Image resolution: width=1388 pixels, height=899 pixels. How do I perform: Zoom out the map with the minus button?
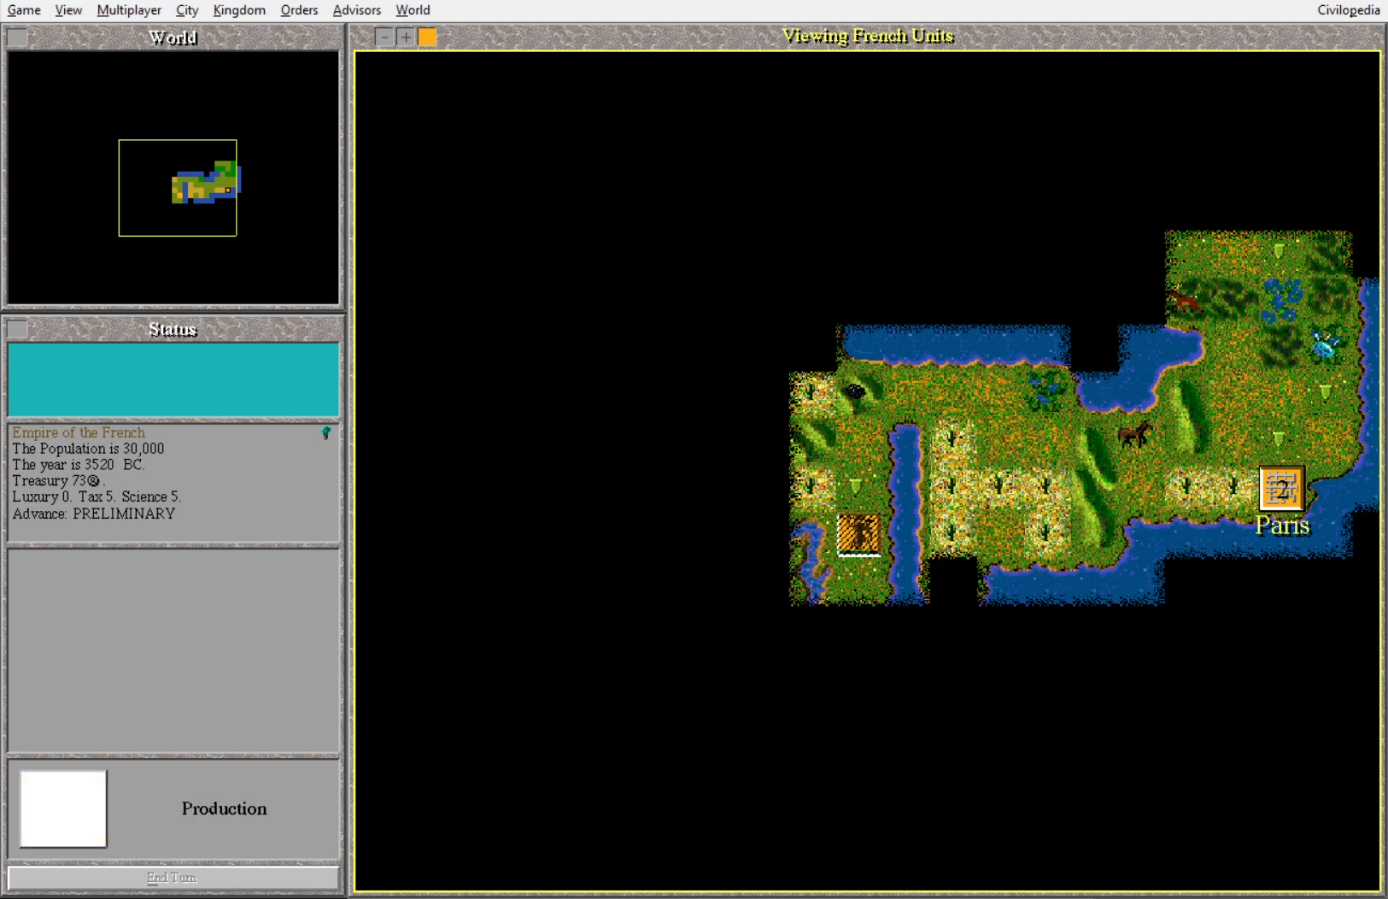(385, 37)
